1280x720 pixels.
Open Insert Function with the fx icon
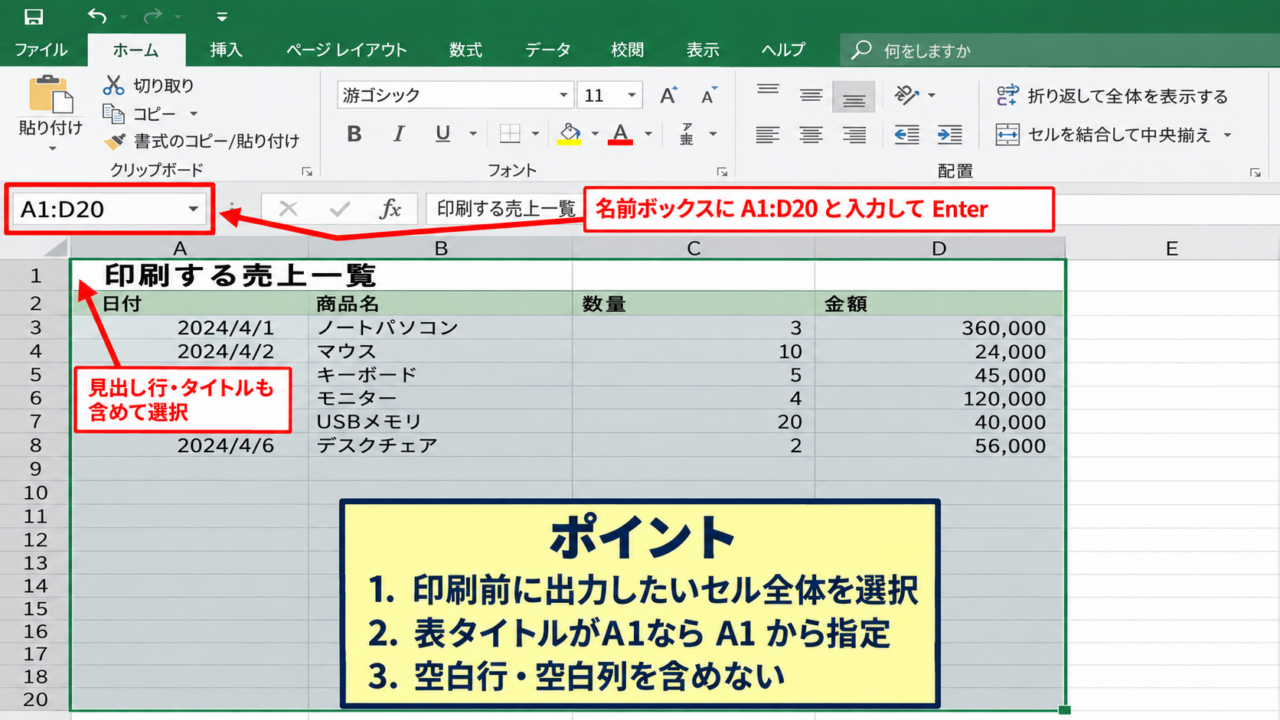(391, 209)
